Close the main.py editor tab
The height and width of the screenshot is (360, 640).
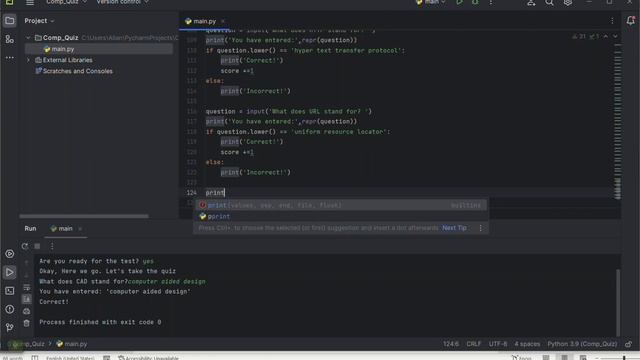point(223,21)
